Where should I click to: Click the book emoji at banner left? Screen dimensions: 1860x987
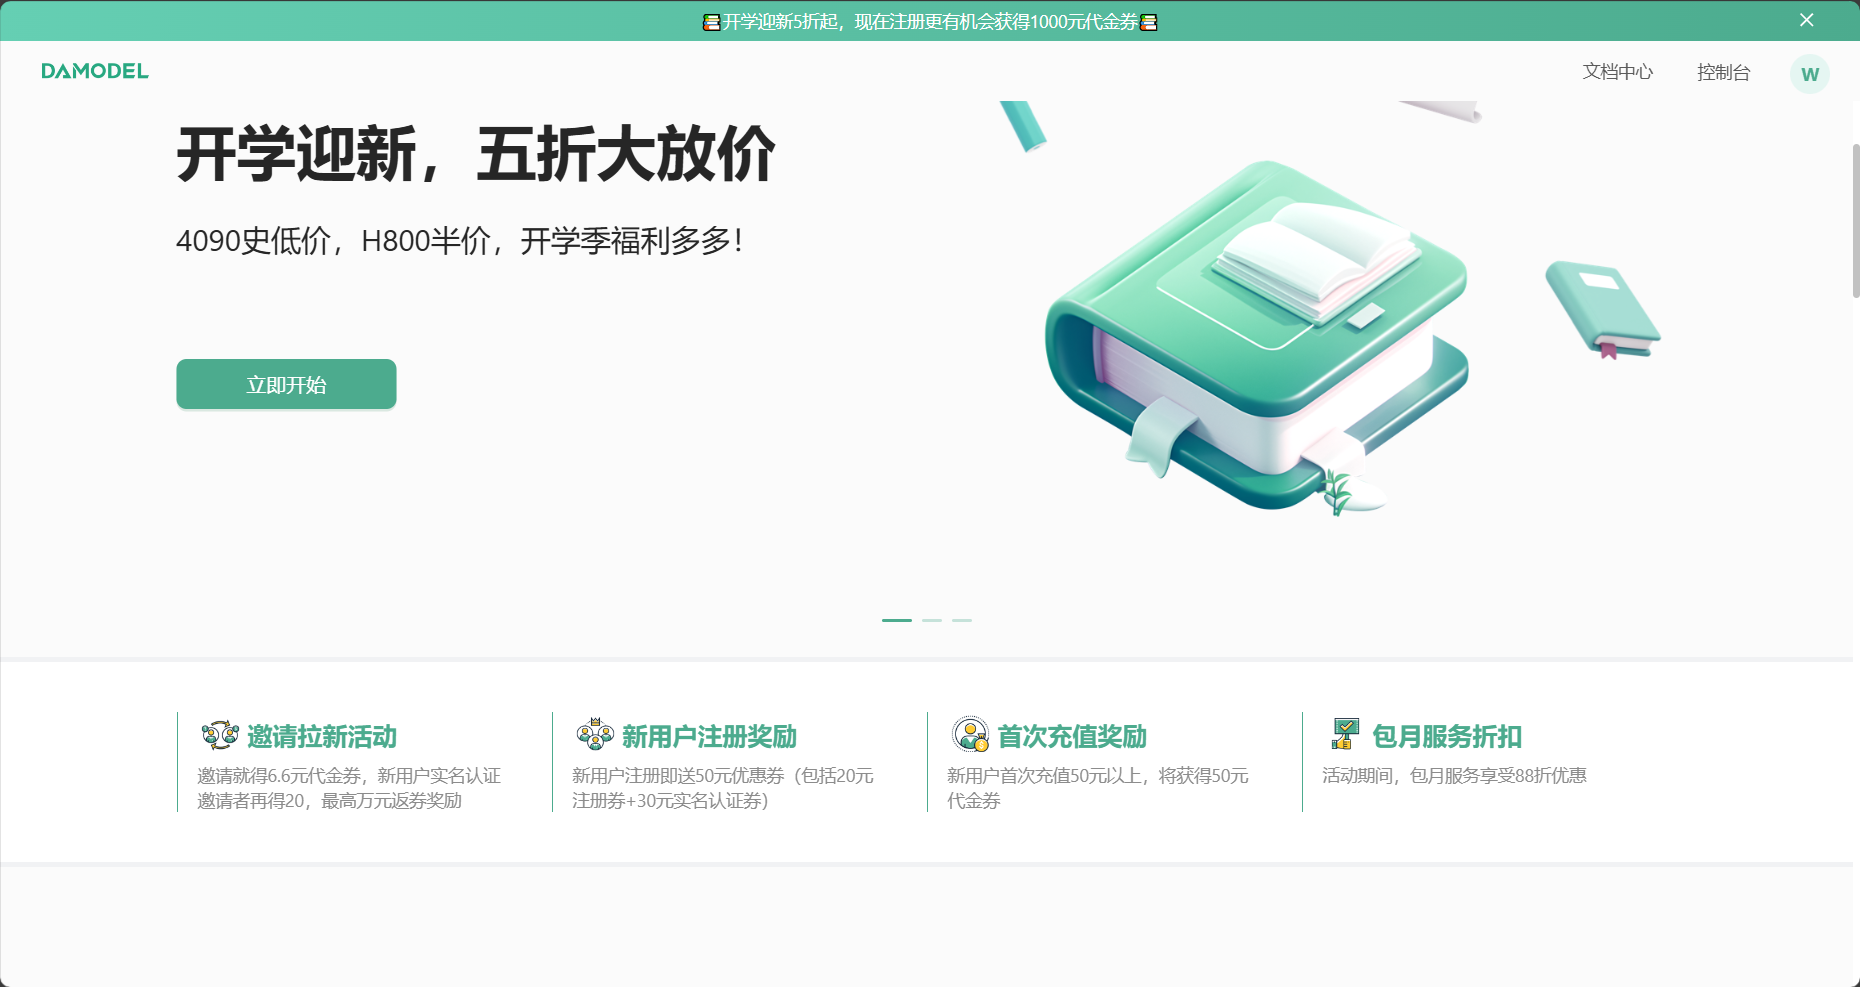click(x=710, y=20)
